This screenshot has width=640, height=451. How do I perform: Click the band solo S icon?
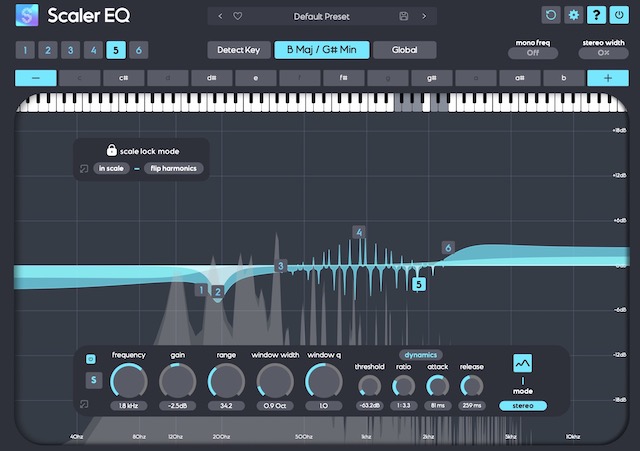click(93, 380)
